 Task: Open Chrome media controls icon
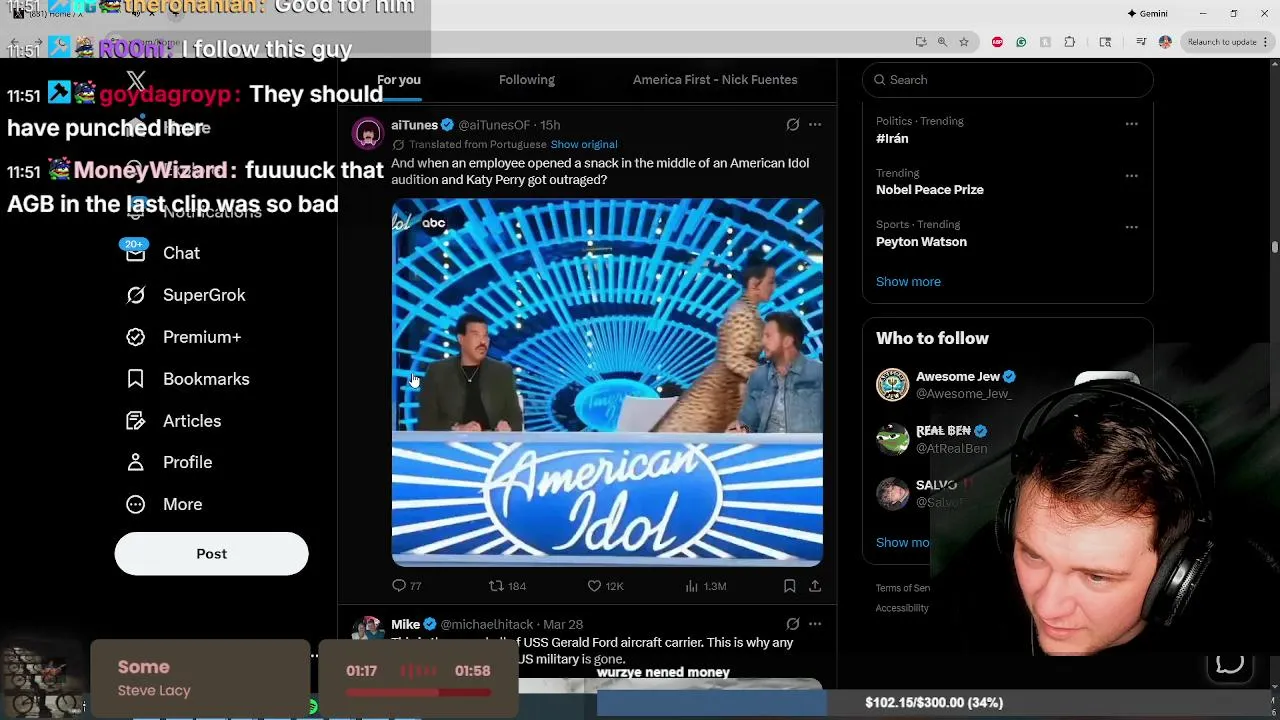[x=1141, y=42]
